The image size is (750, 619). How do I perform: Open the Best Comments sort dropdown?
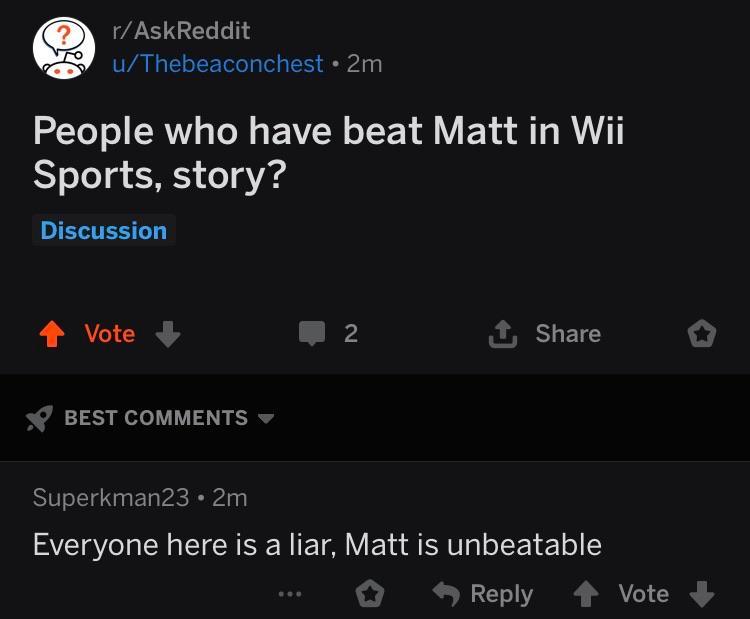(x=265, y=418)
